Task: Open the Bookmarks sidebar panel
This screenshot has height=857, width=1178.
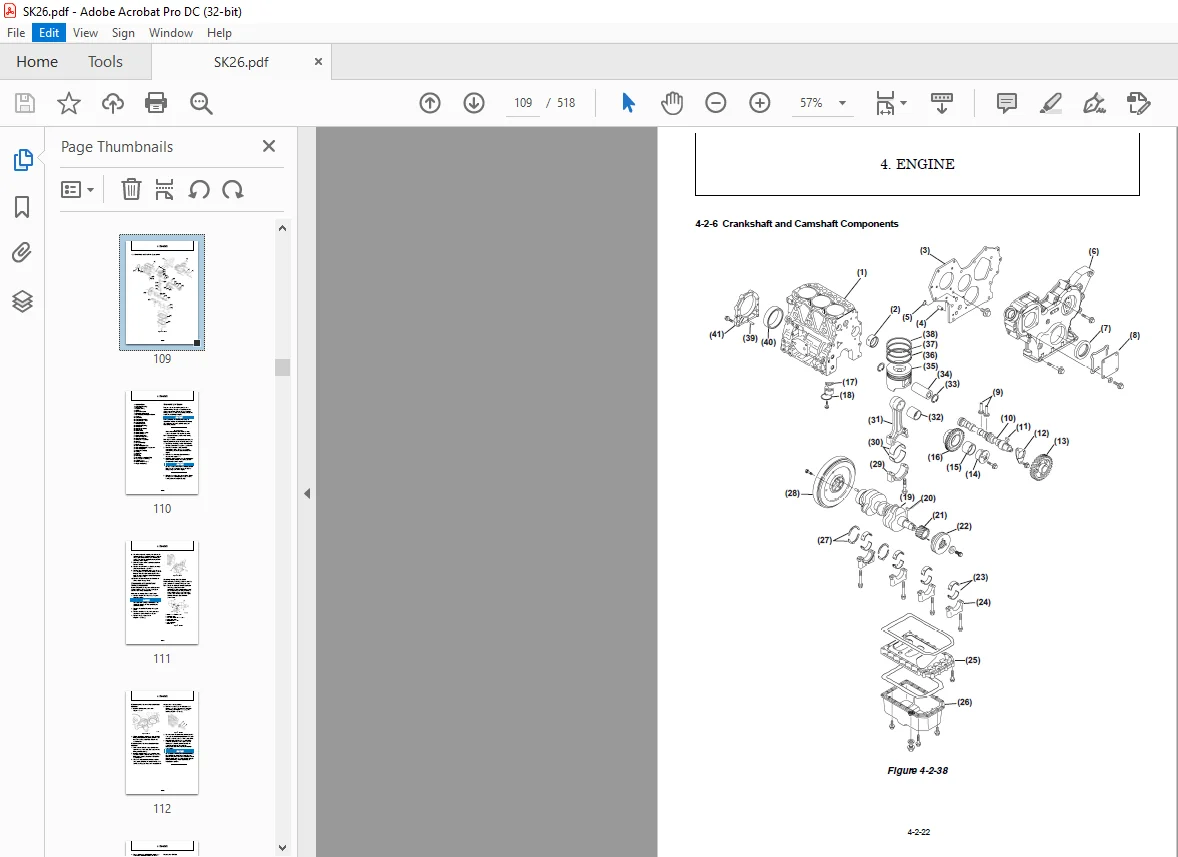Action: click(23, 207)
